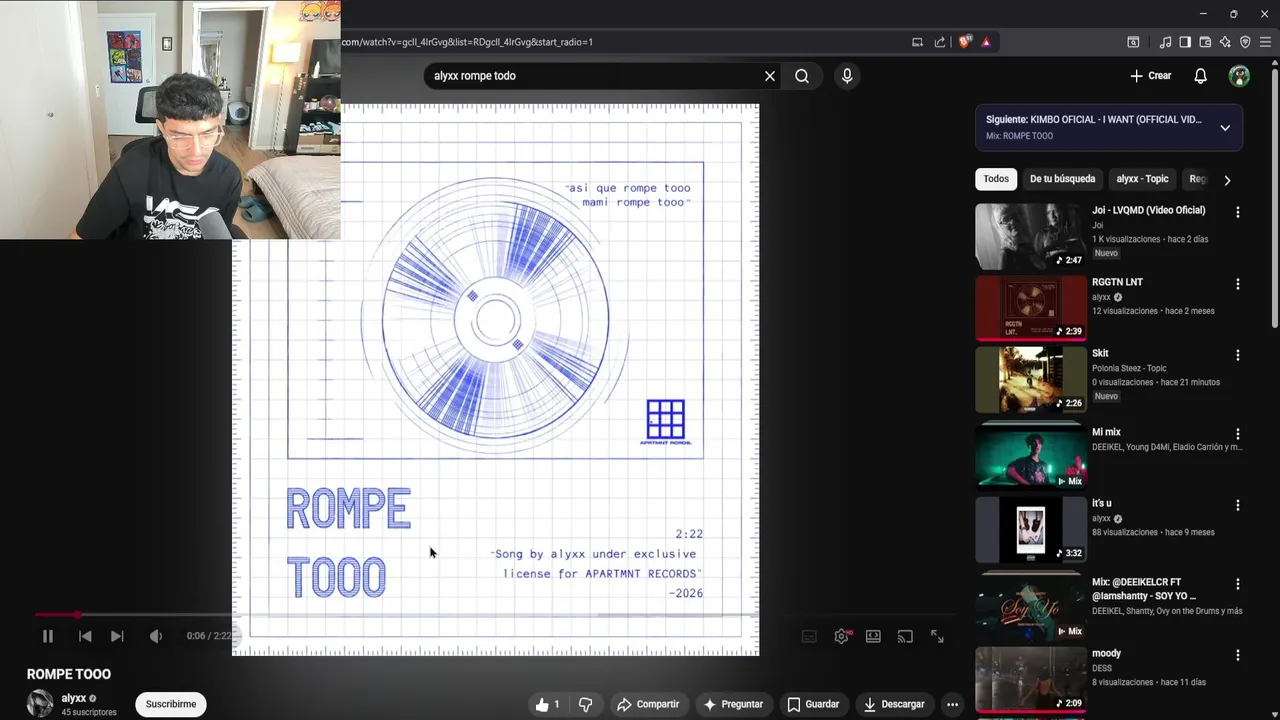Open options for Joi - LVQMD video

pos(1238,212)
